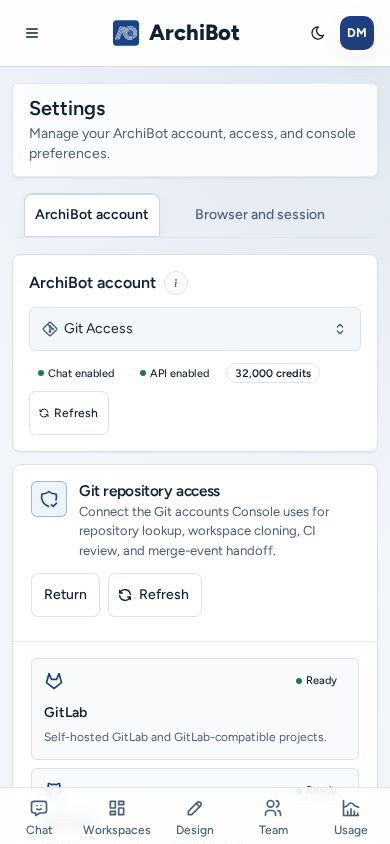Click the ArchiBot logo icon
The image size is (390, 844).
pos(126,33)
